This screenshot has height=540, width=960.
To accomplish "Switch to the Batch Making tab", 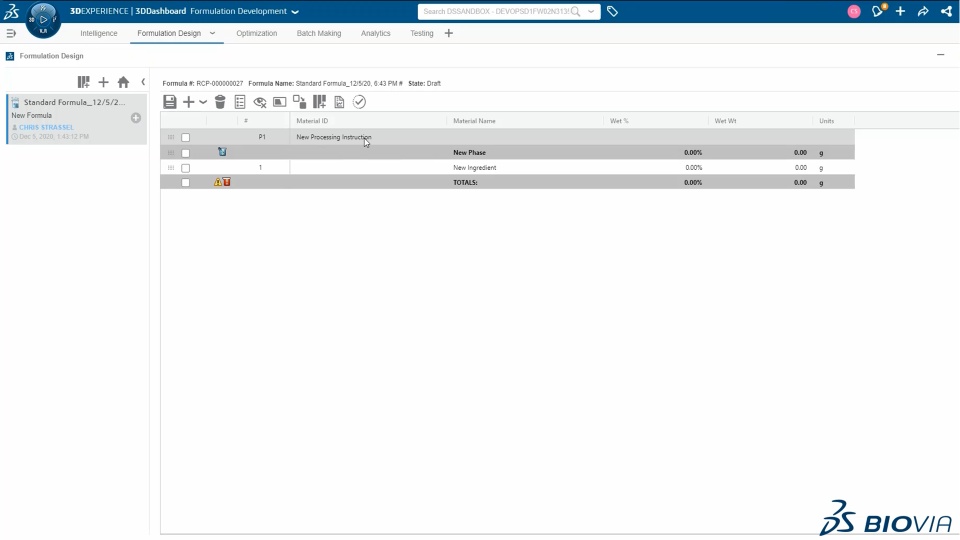I will (319, 33).
